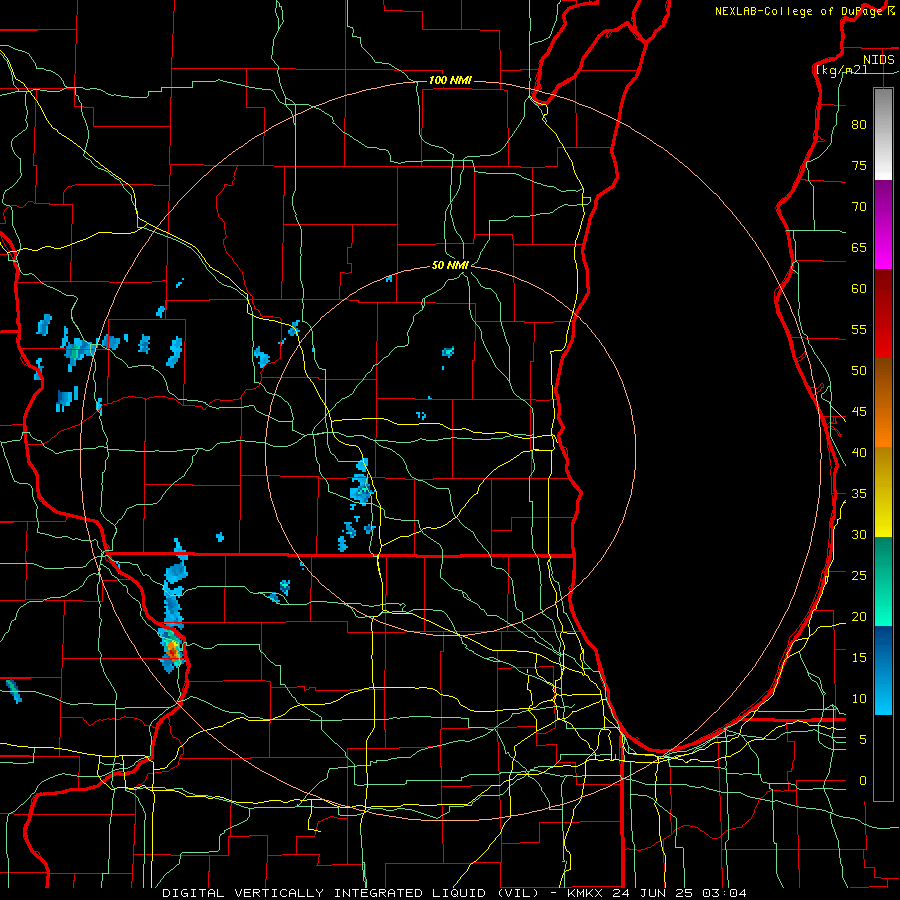Select the green-teal segment of color bar
900x900 pixels.
pyautogui.click(x=883, y=581)
